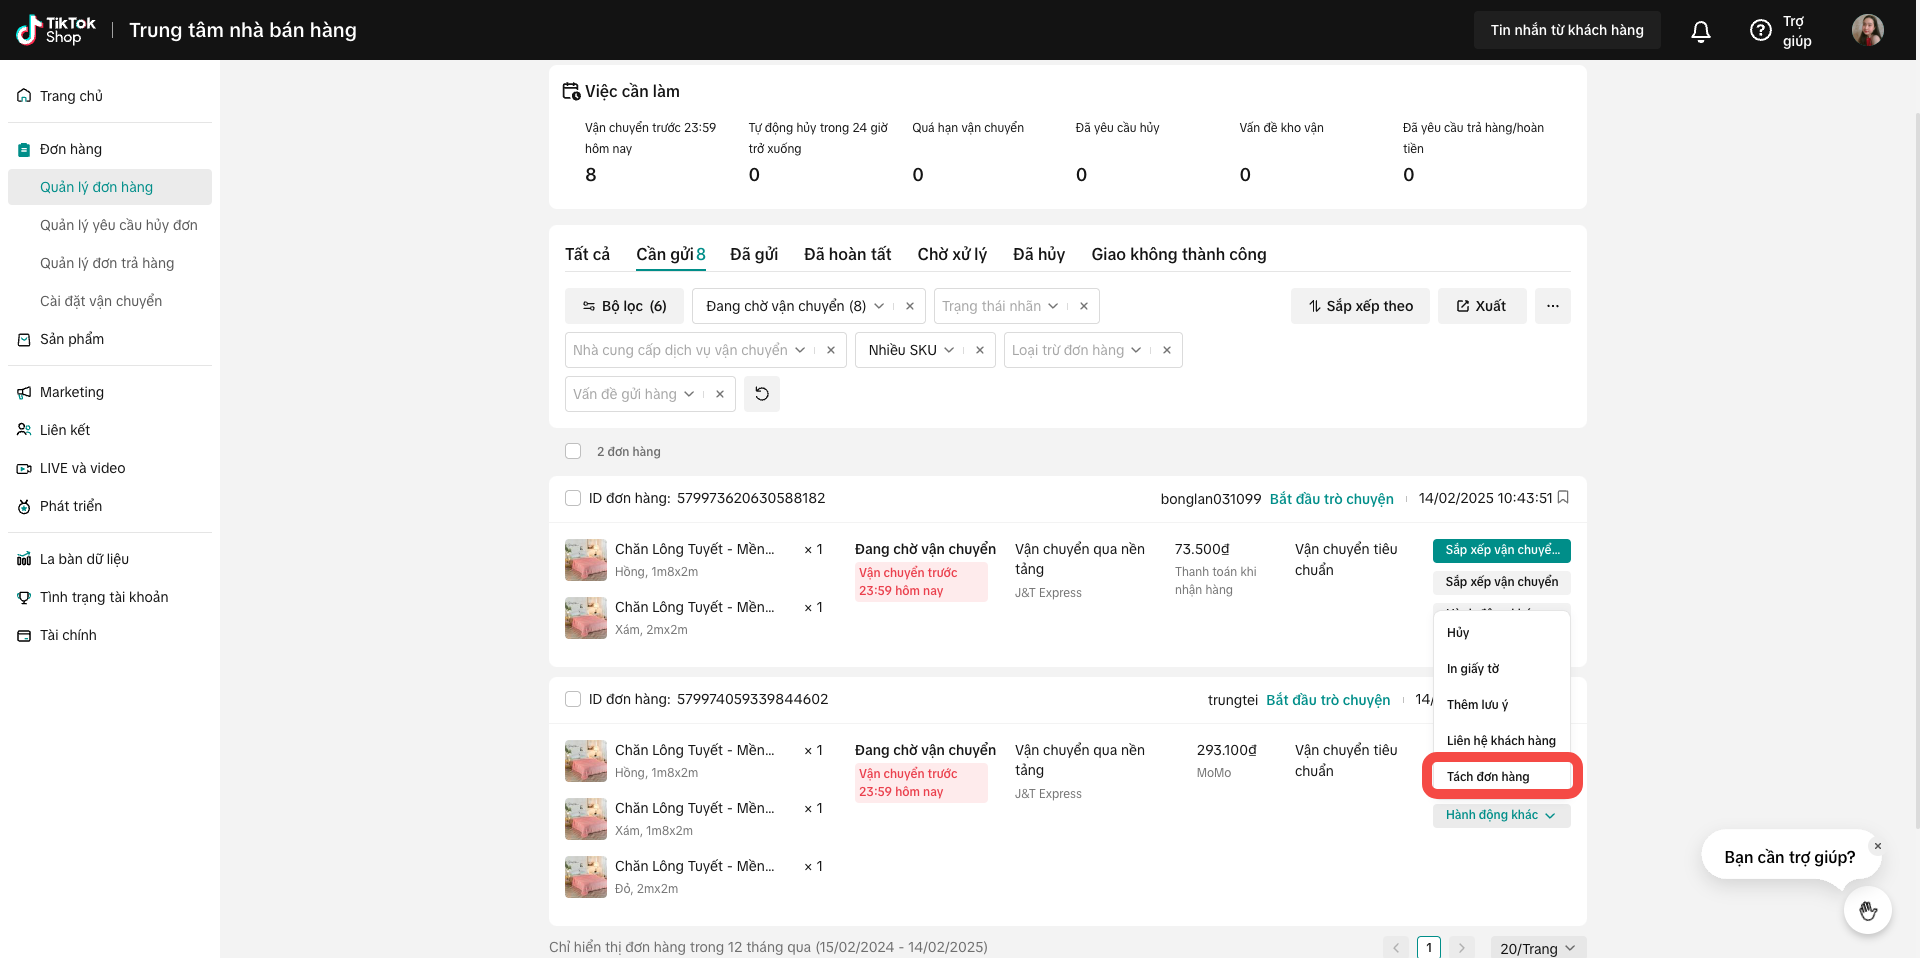Bookmark the first order with flag icon
The image size is (1920, 958).
(x=1563, y=498)
